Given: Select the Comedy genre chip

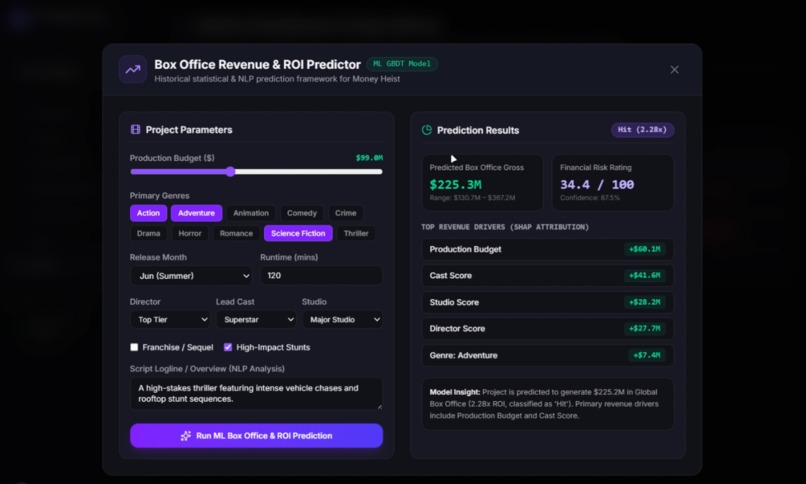Looking at the screenshot, I should click(x=302, y=213).
